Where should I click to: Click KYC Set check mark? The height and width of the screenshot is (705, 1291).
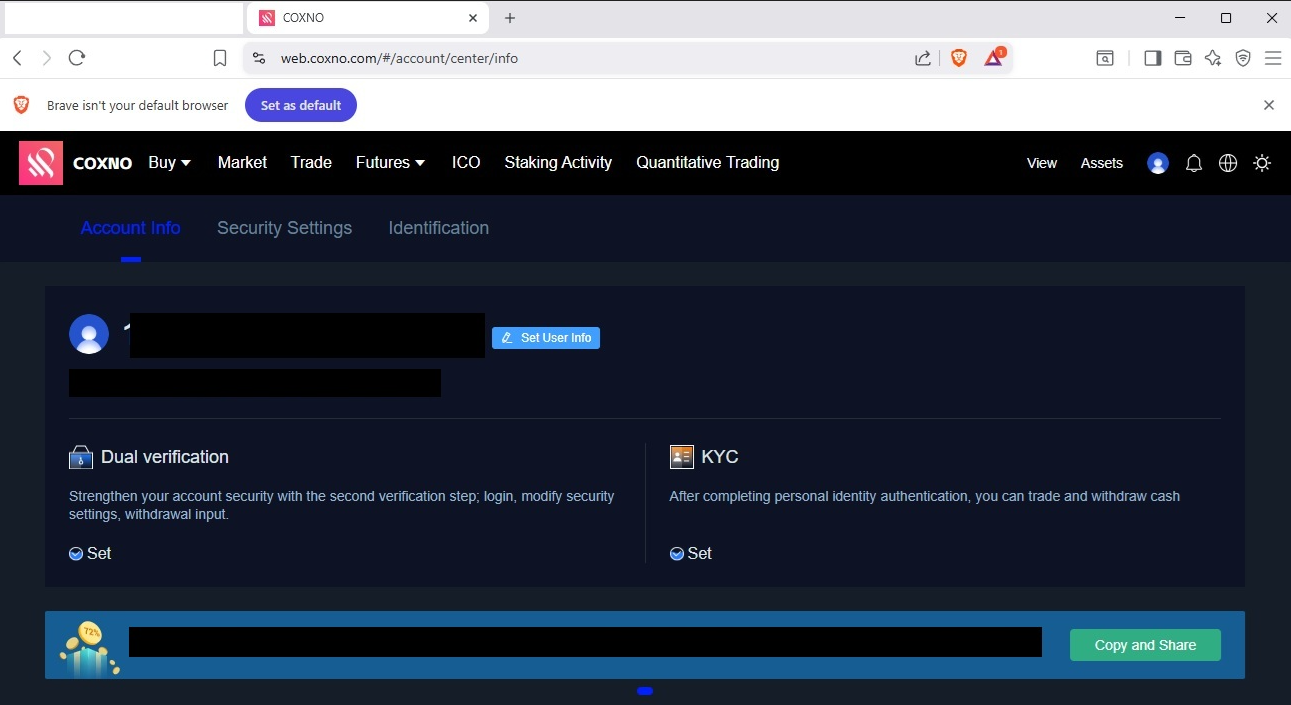(677, 553)
